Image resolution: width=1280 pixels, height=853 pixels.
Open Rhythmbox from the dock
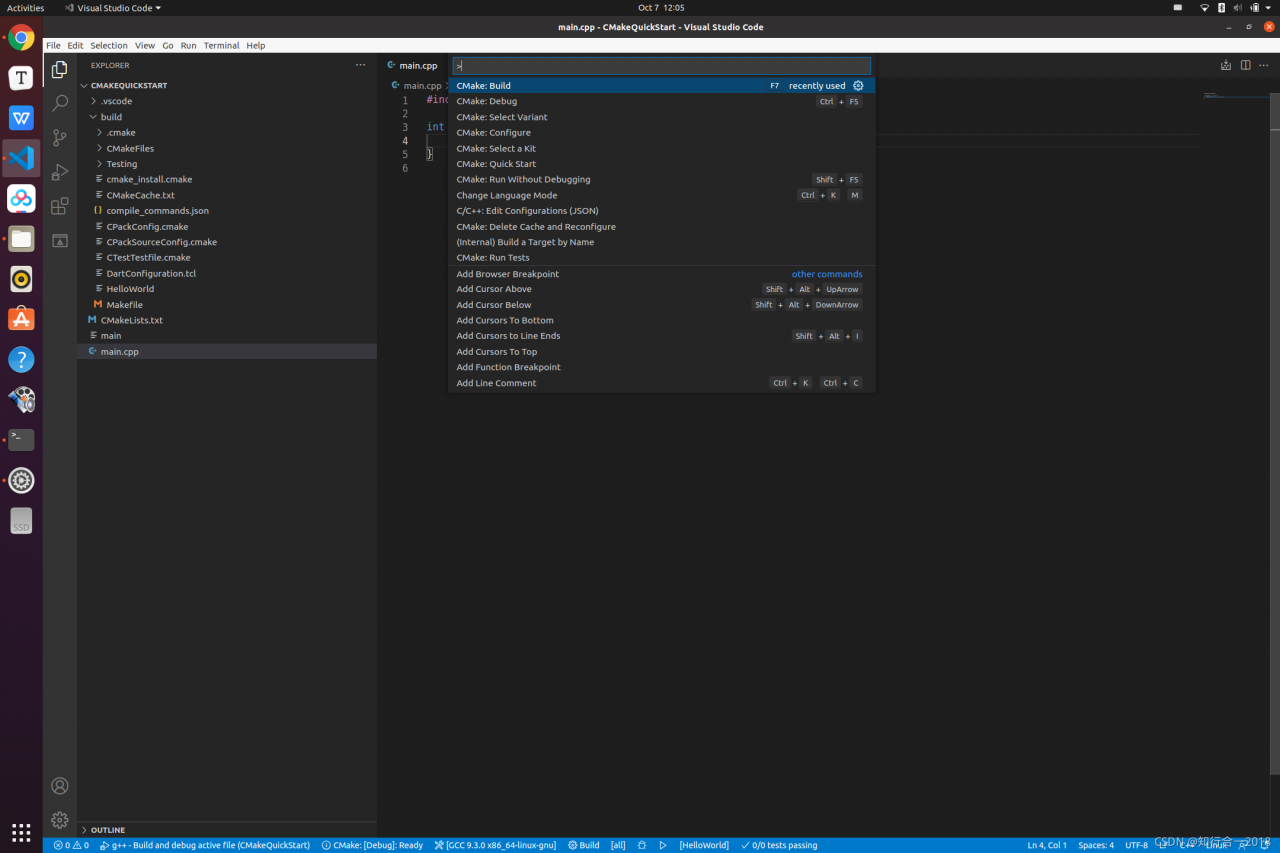(x=21, y=279)
